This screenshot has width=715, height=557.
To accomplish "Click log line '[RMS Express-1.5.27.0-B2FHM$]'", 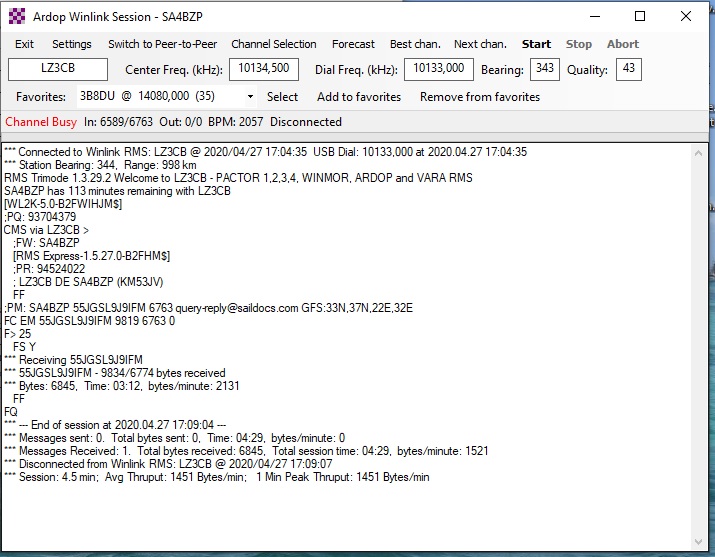I will [91, 256].
